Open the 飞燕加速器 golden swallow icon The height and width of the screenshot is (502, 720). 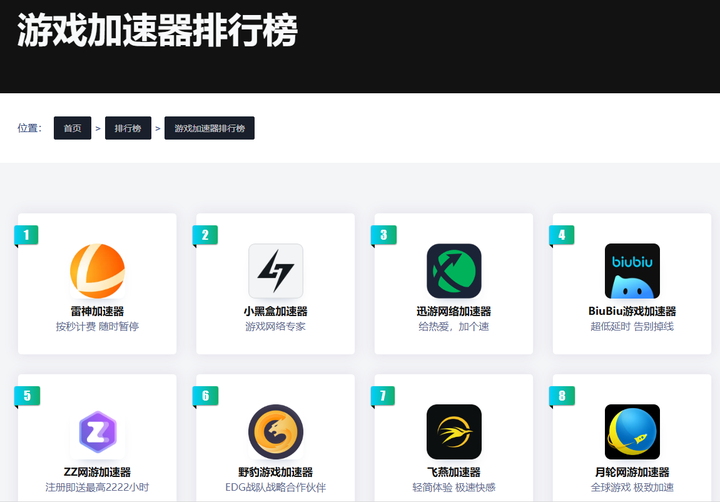pos(454,432)
